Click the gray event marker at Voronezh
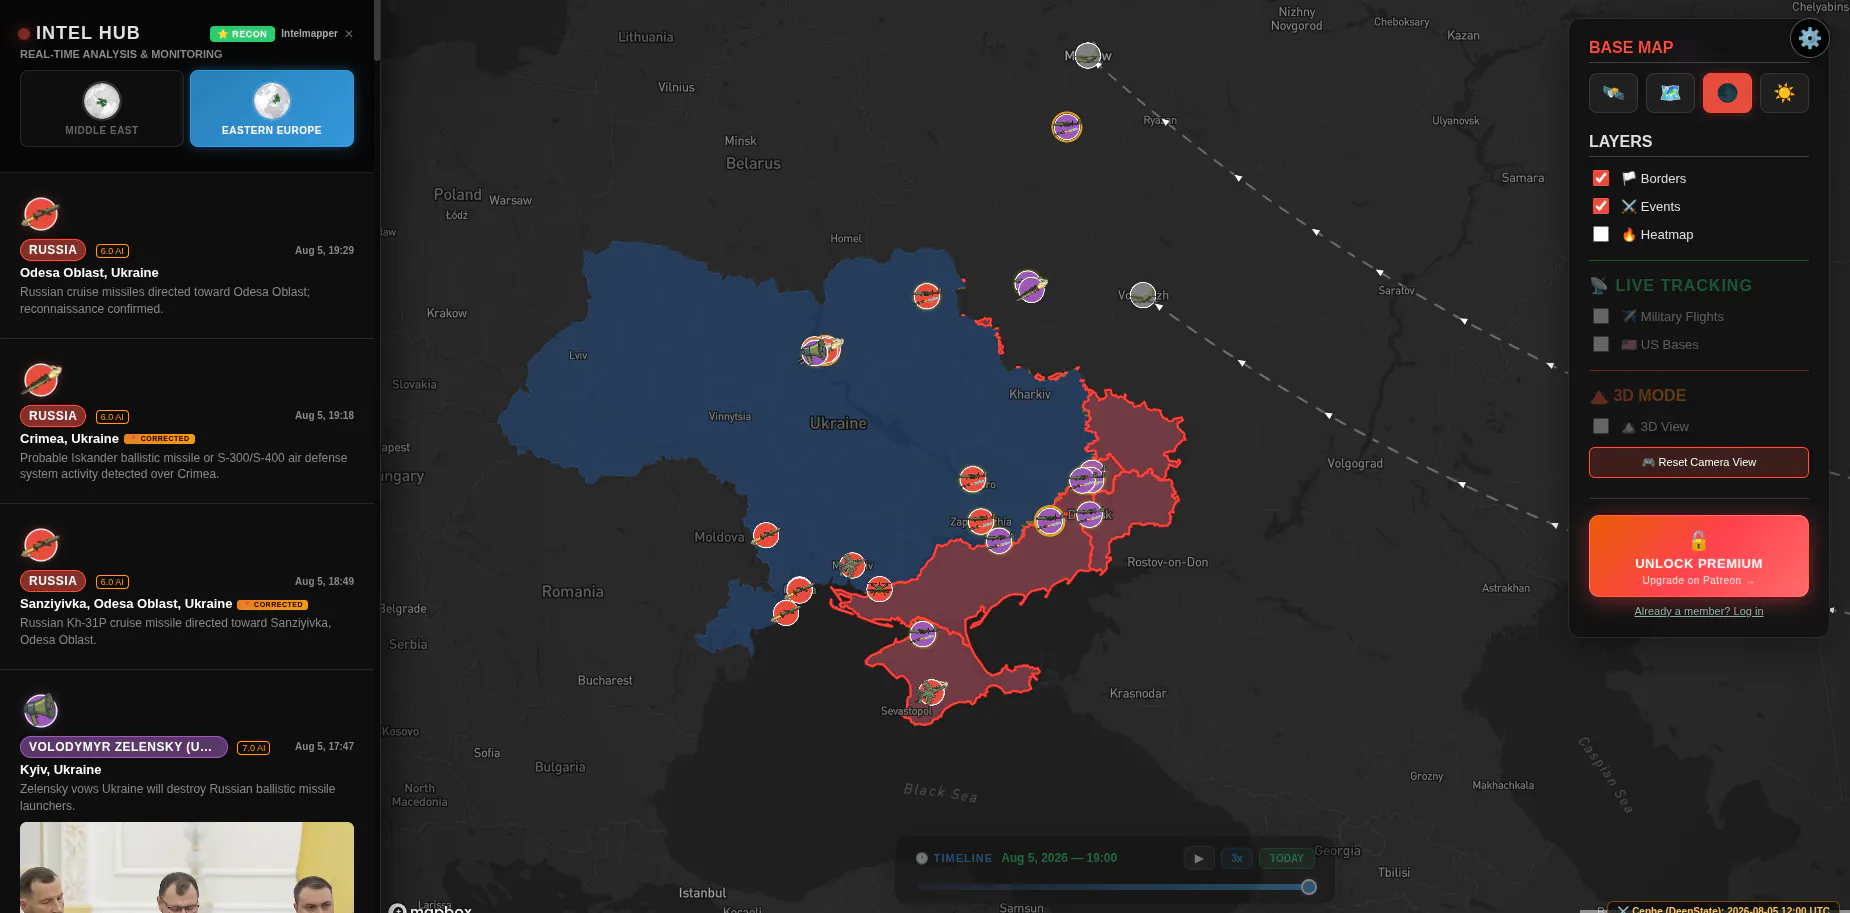Screen dimensions: 1850x913 tap(1143, 295)
